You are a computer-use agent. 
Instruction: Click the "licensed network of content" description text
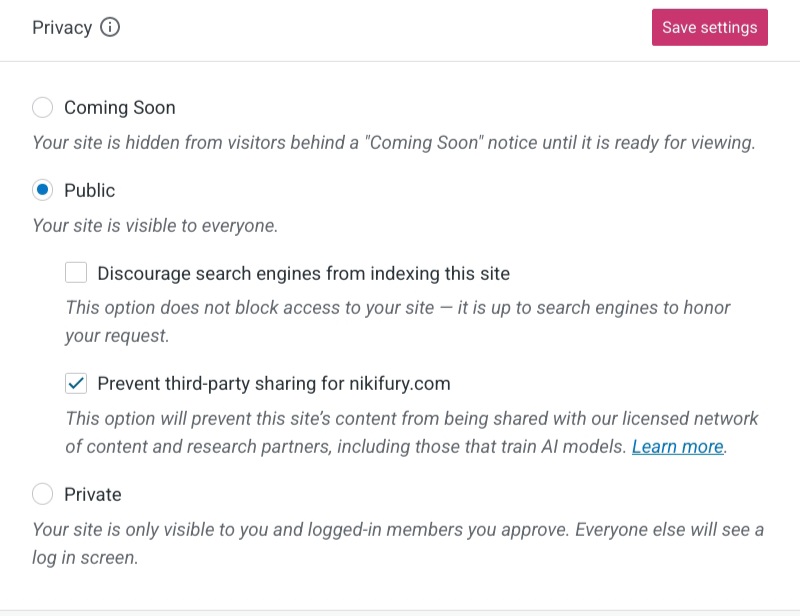click(412, 418)
